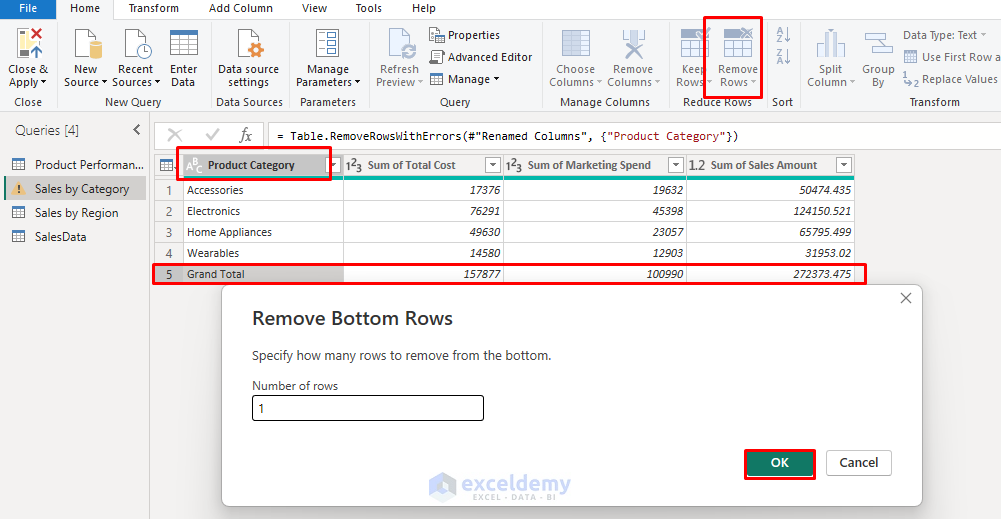1001x519 pixels.
Task: Select the Electronics cell
Action: point(263,211)
